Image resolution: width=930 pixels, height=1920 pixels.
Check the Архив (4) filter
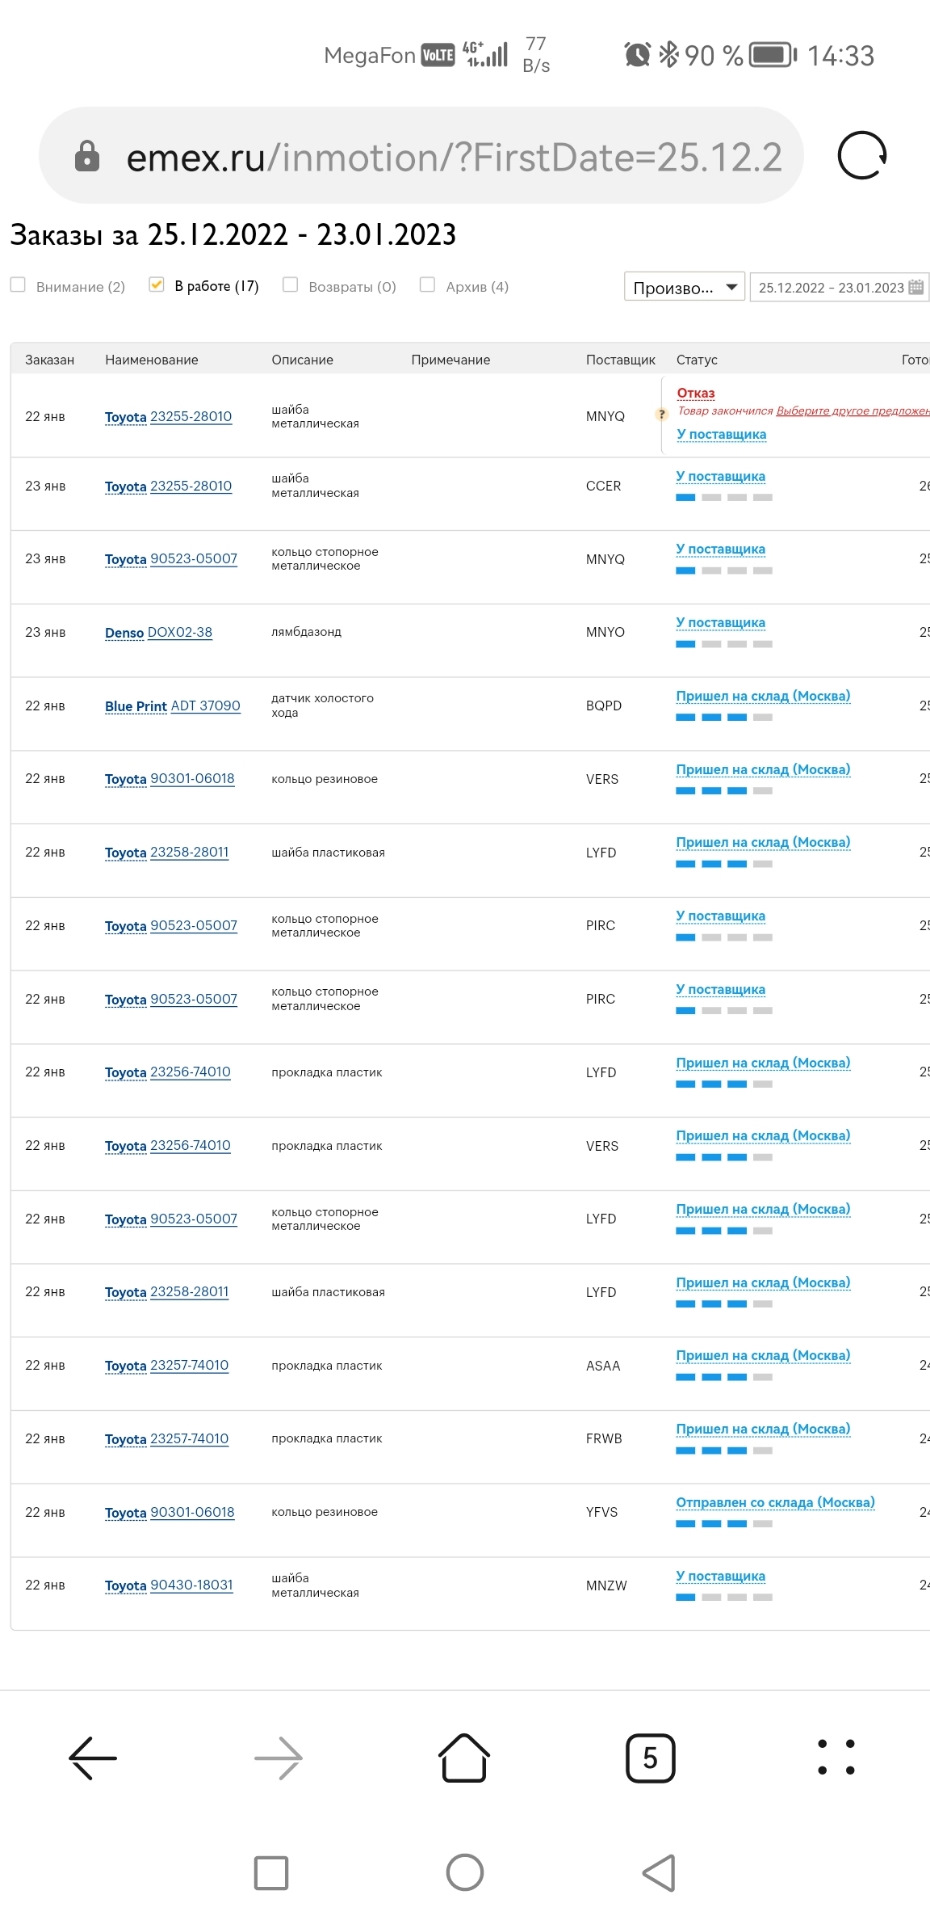pyautogui.click(x=427, y=285)
